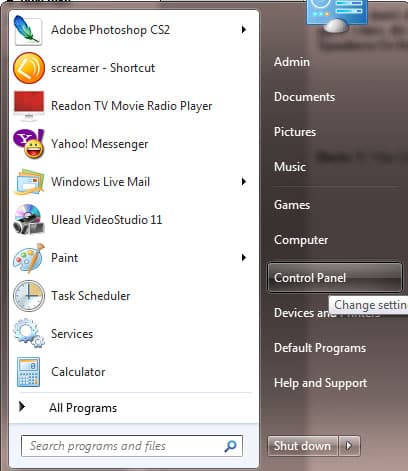Launch the Ulead VideoStudio 11 camera icon
408x471 pixels.
tap(29, 220)
